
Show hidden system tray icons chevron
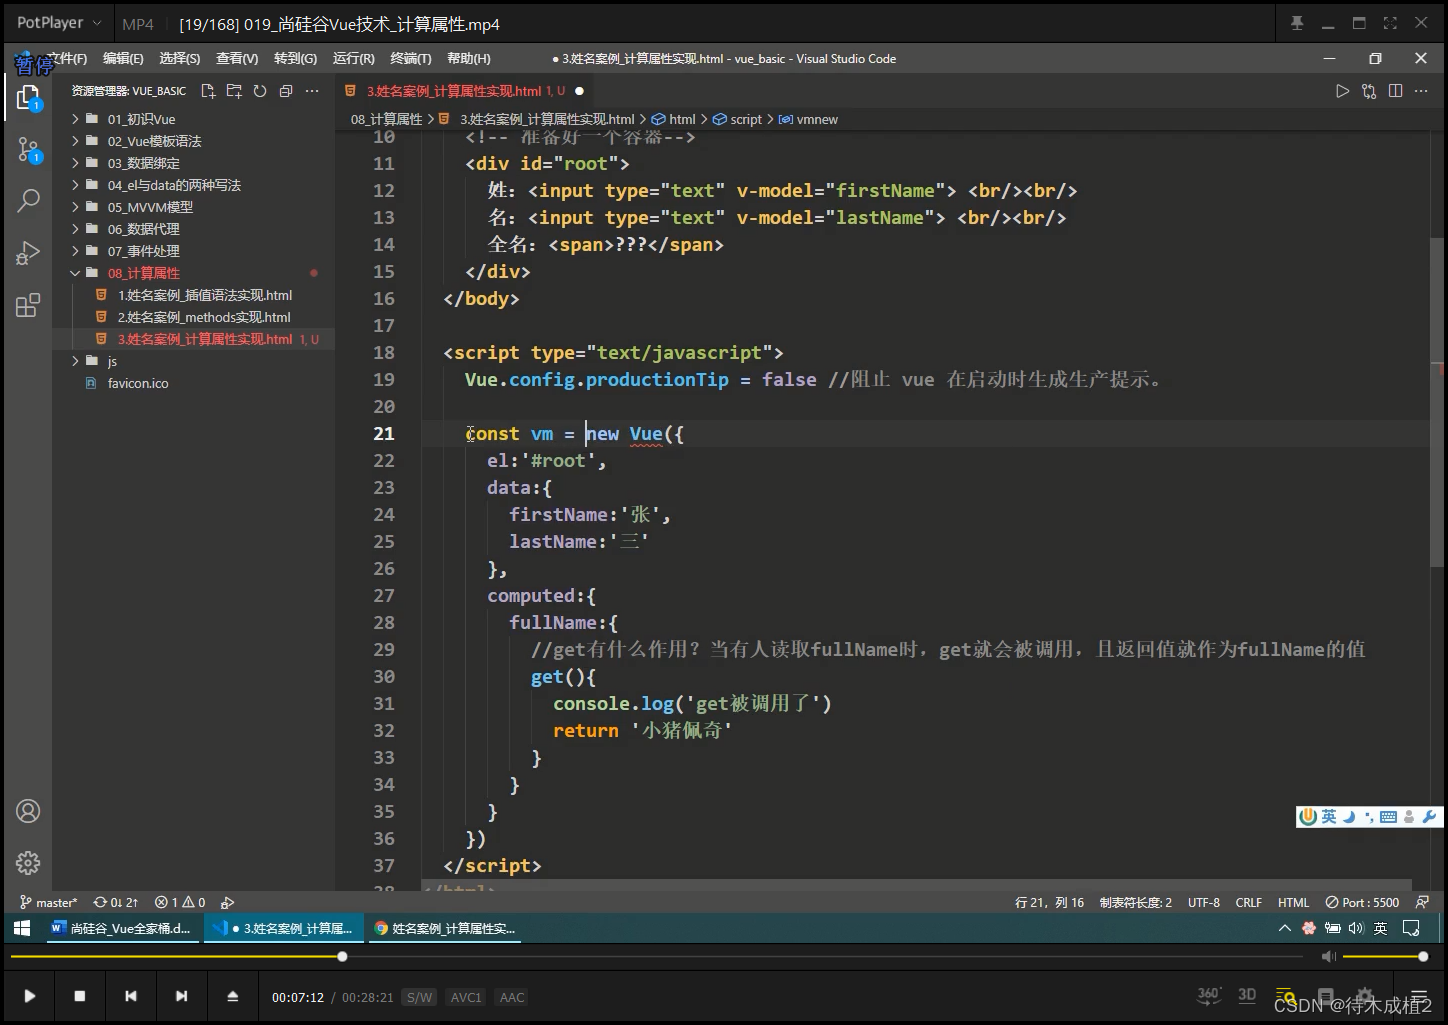pyautogui.click(x=1285, y=928)
